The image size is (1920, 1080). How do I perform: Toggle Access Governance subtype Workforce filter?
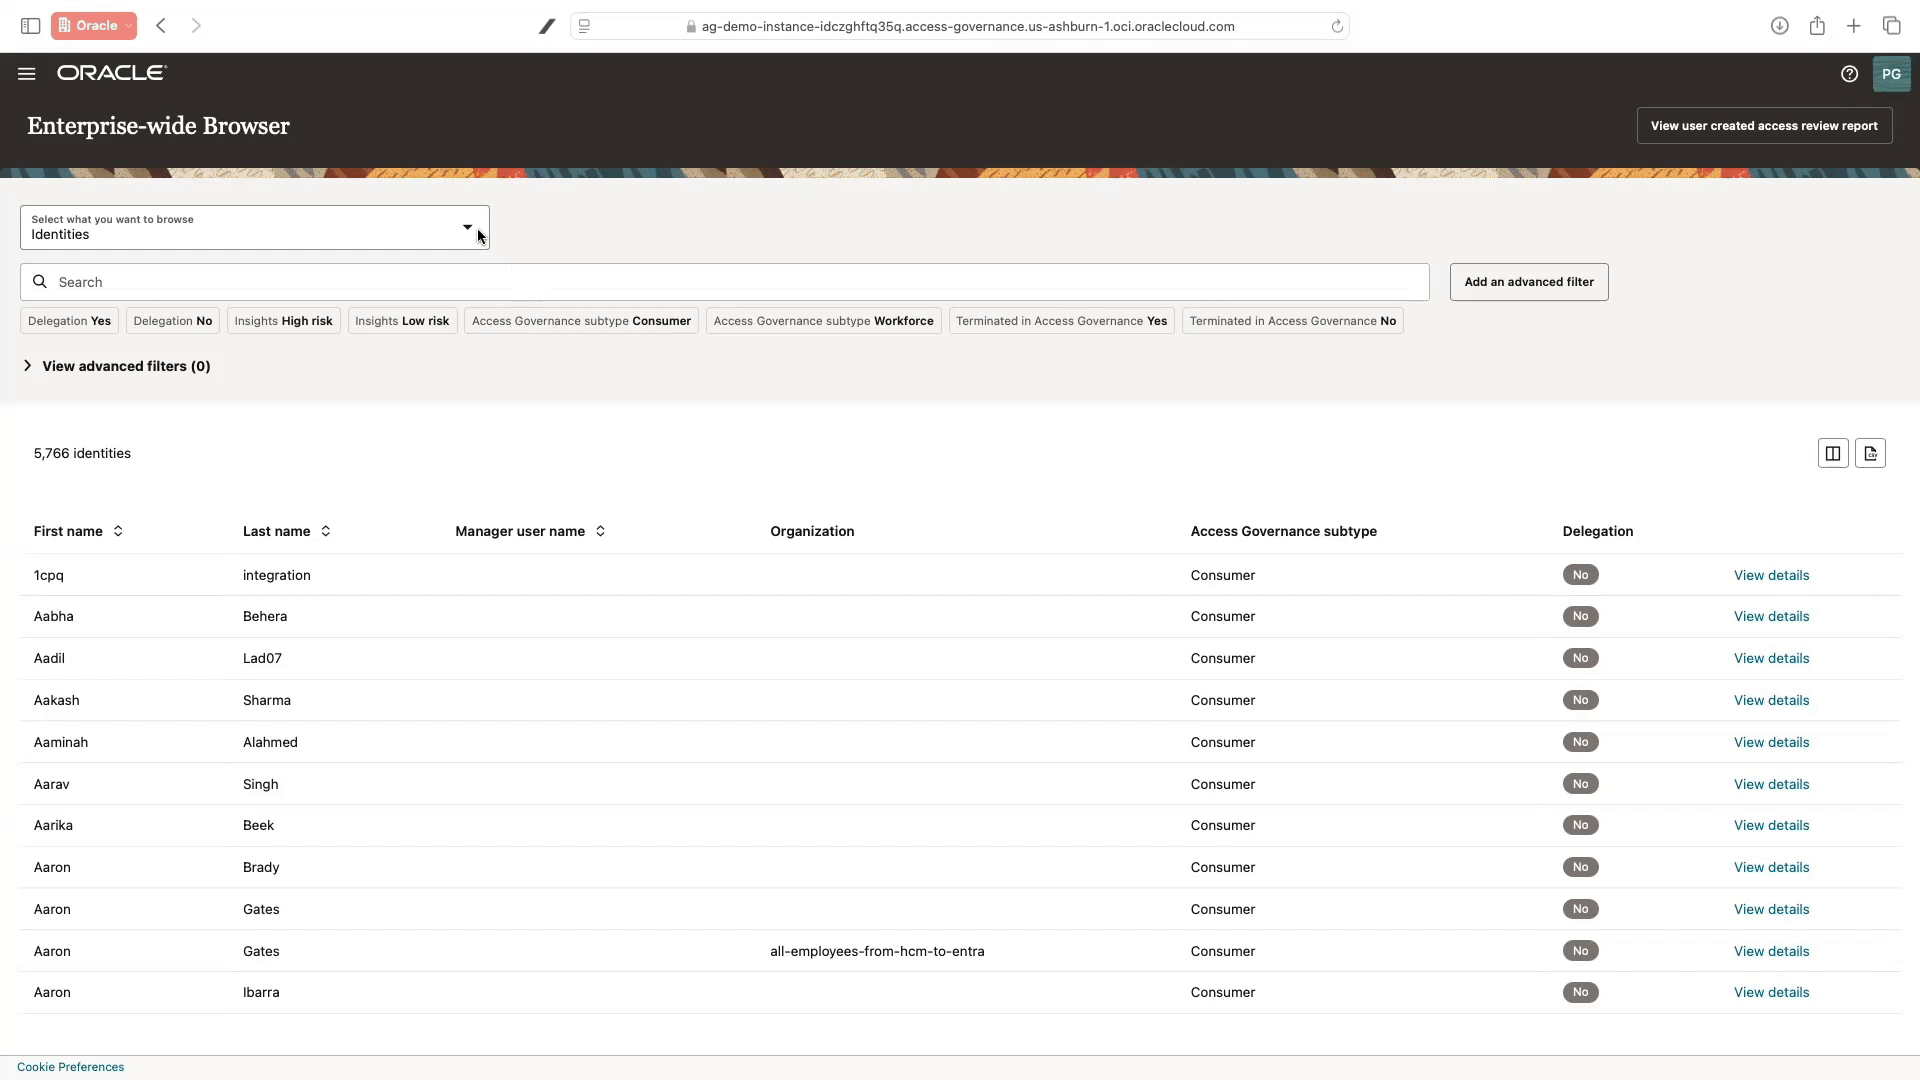pos(823,320)
